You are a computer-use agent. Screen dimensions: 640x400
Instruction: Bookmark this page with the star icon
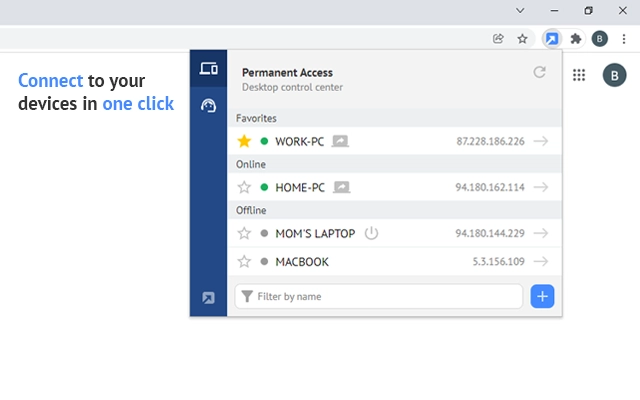(522, 39)
